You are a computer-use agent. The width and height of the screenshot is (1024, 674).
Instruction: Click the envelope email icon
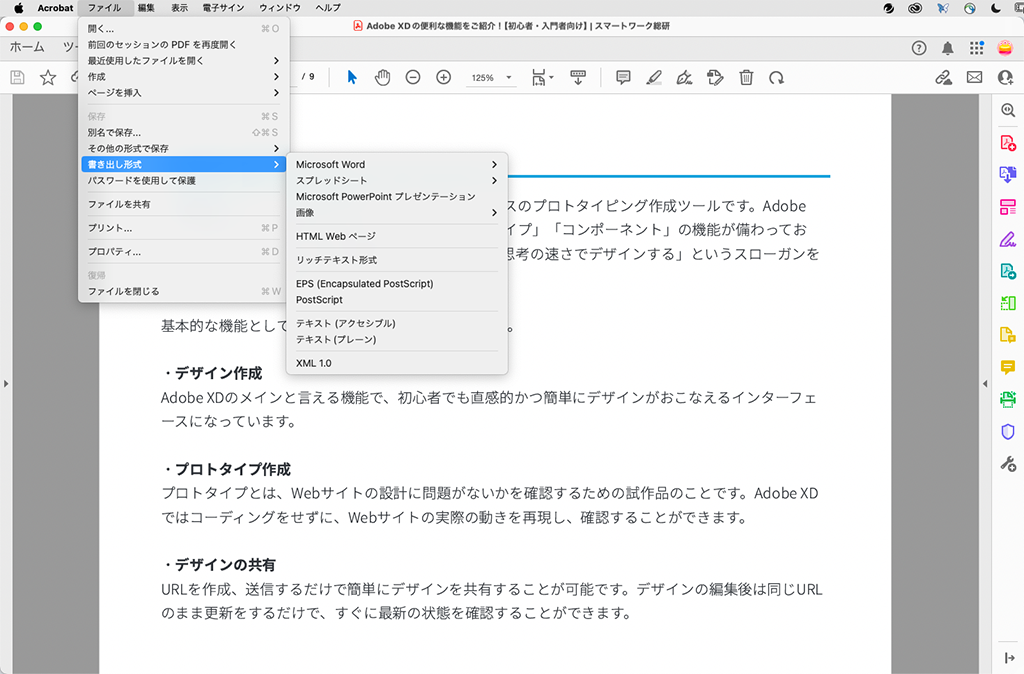point(974,78)
